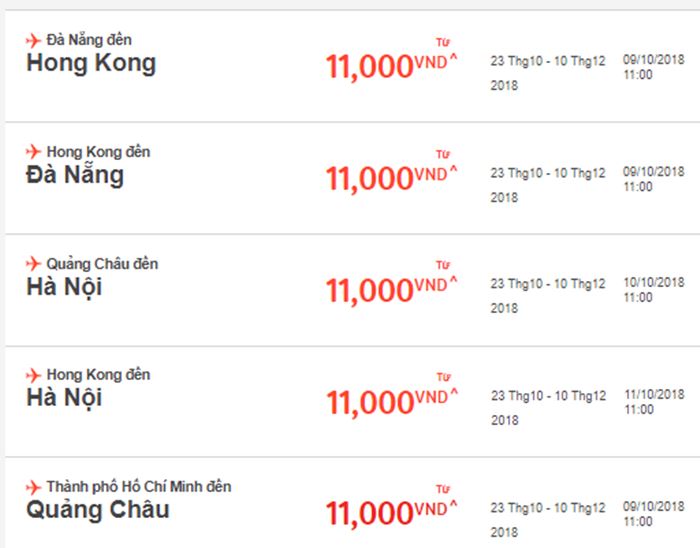Open the Đà Nẵng to Hong Kong destination heading
Viewport: 700px width, 548px height.
click(91, 63)
